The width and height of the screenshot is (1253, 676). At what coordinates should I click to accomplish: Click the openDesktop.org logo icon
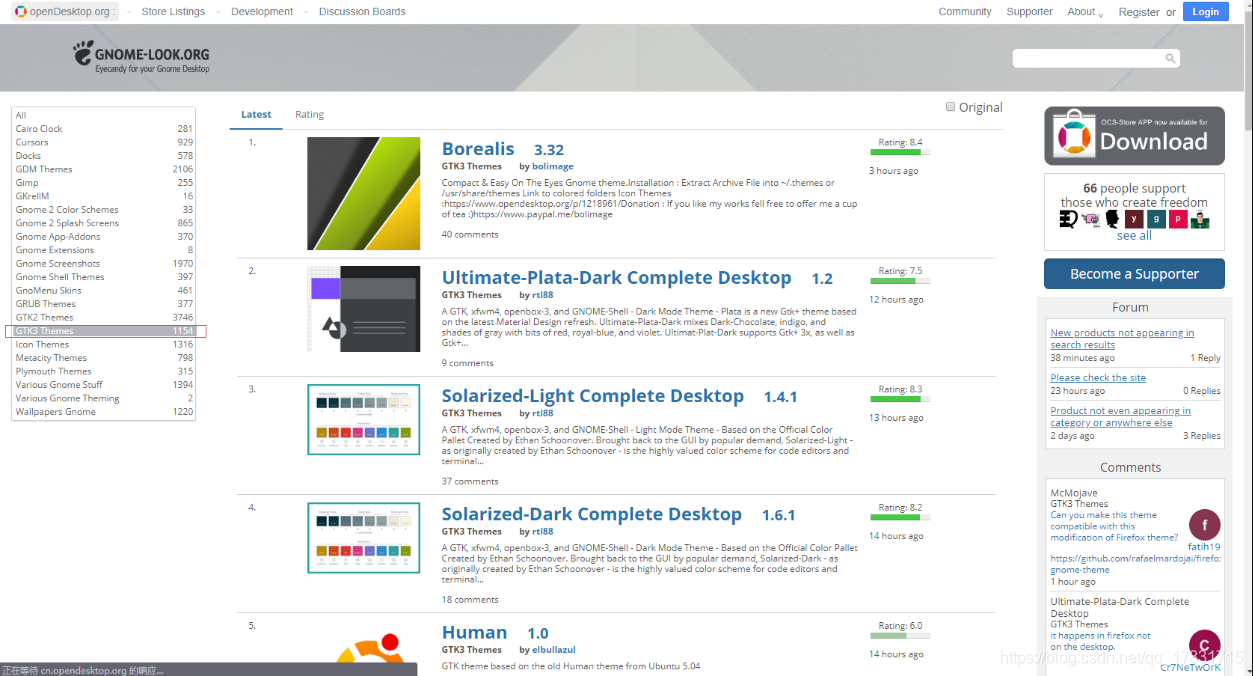pos(21,12)
